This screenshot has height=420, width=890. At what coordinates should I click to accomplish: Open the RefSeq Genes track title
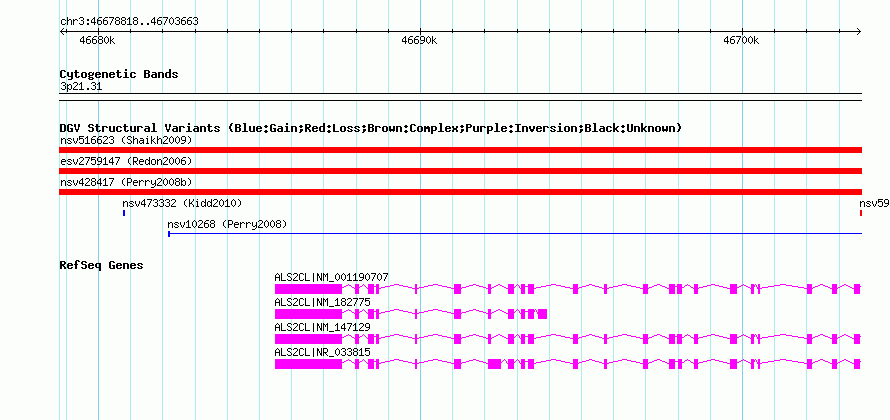pyautogui.click(x=102, y=265)
